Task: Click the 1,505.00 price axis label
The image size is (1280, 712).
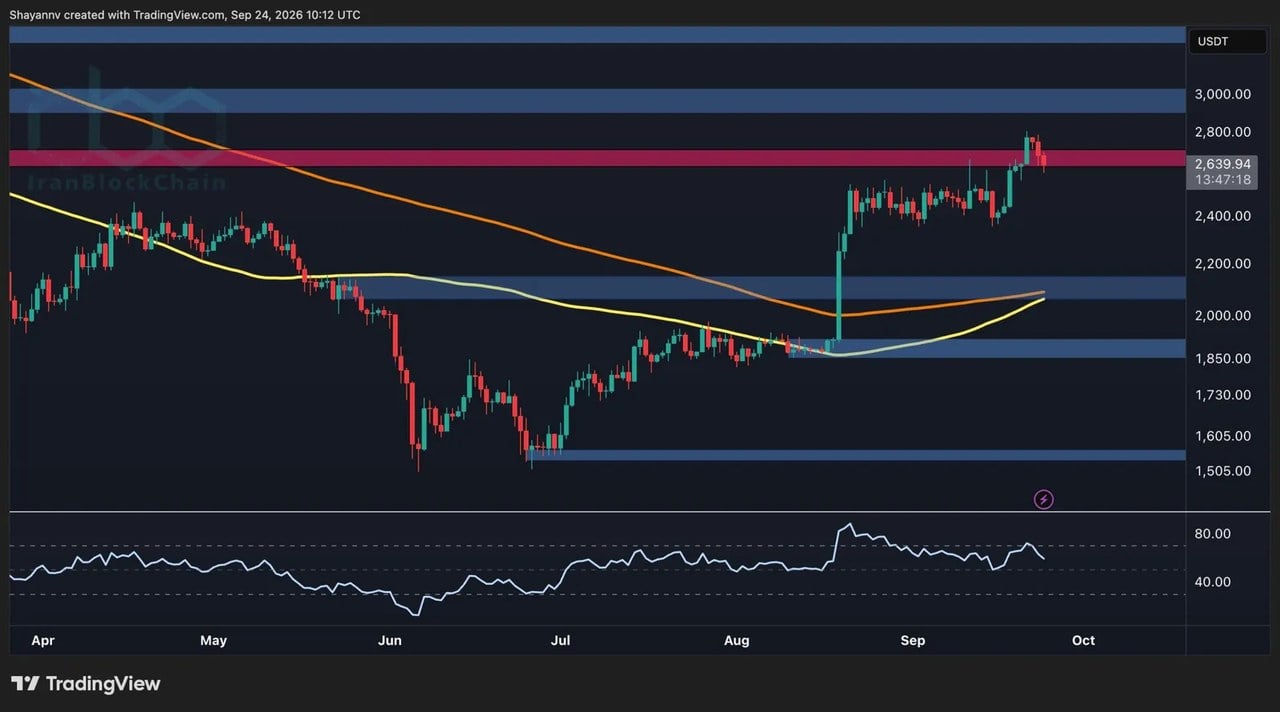Action: [x=1222, y=472]
